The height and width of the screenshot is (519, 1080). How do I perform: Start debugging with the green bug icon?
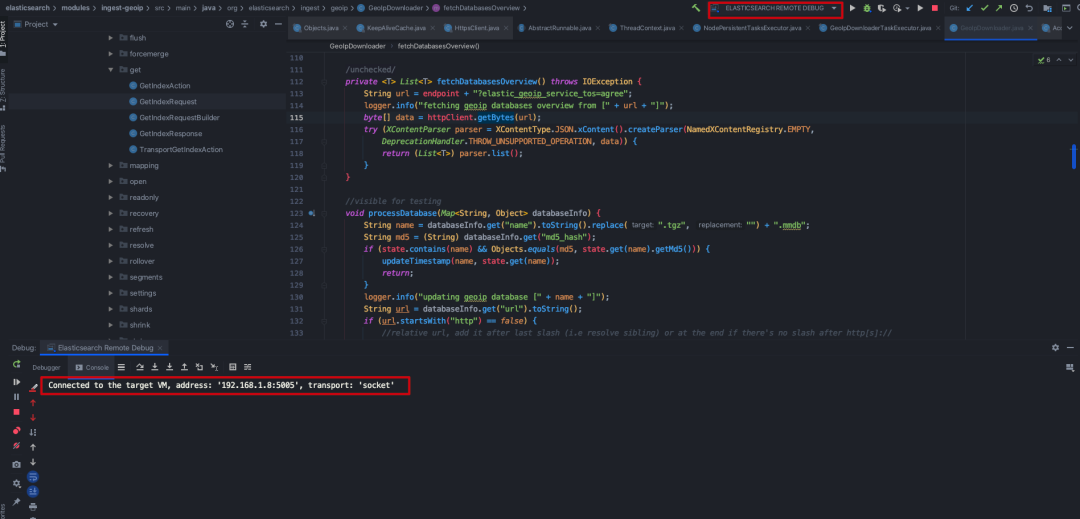tap(867, 8)
